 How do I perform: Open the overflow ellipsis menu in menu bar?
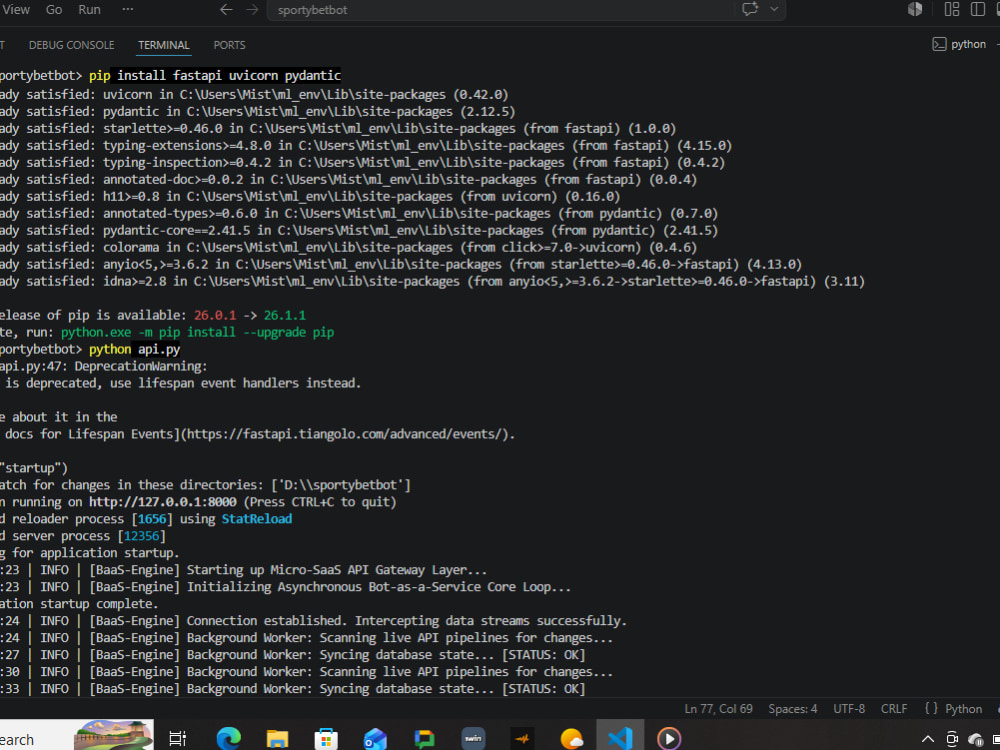tap(128, 10)
